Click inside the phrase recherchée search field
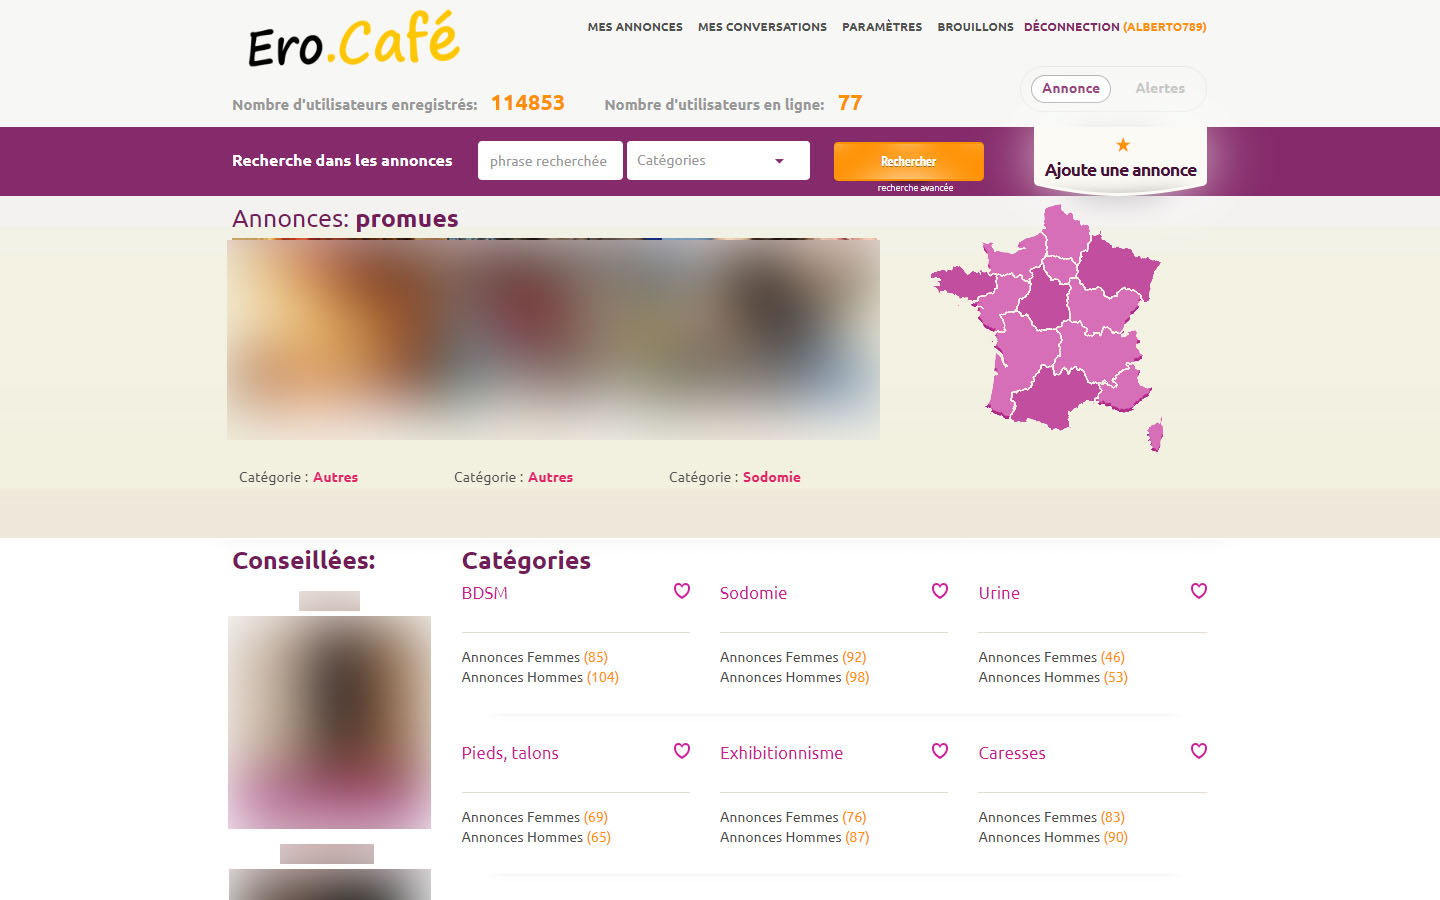 point(550,160)
